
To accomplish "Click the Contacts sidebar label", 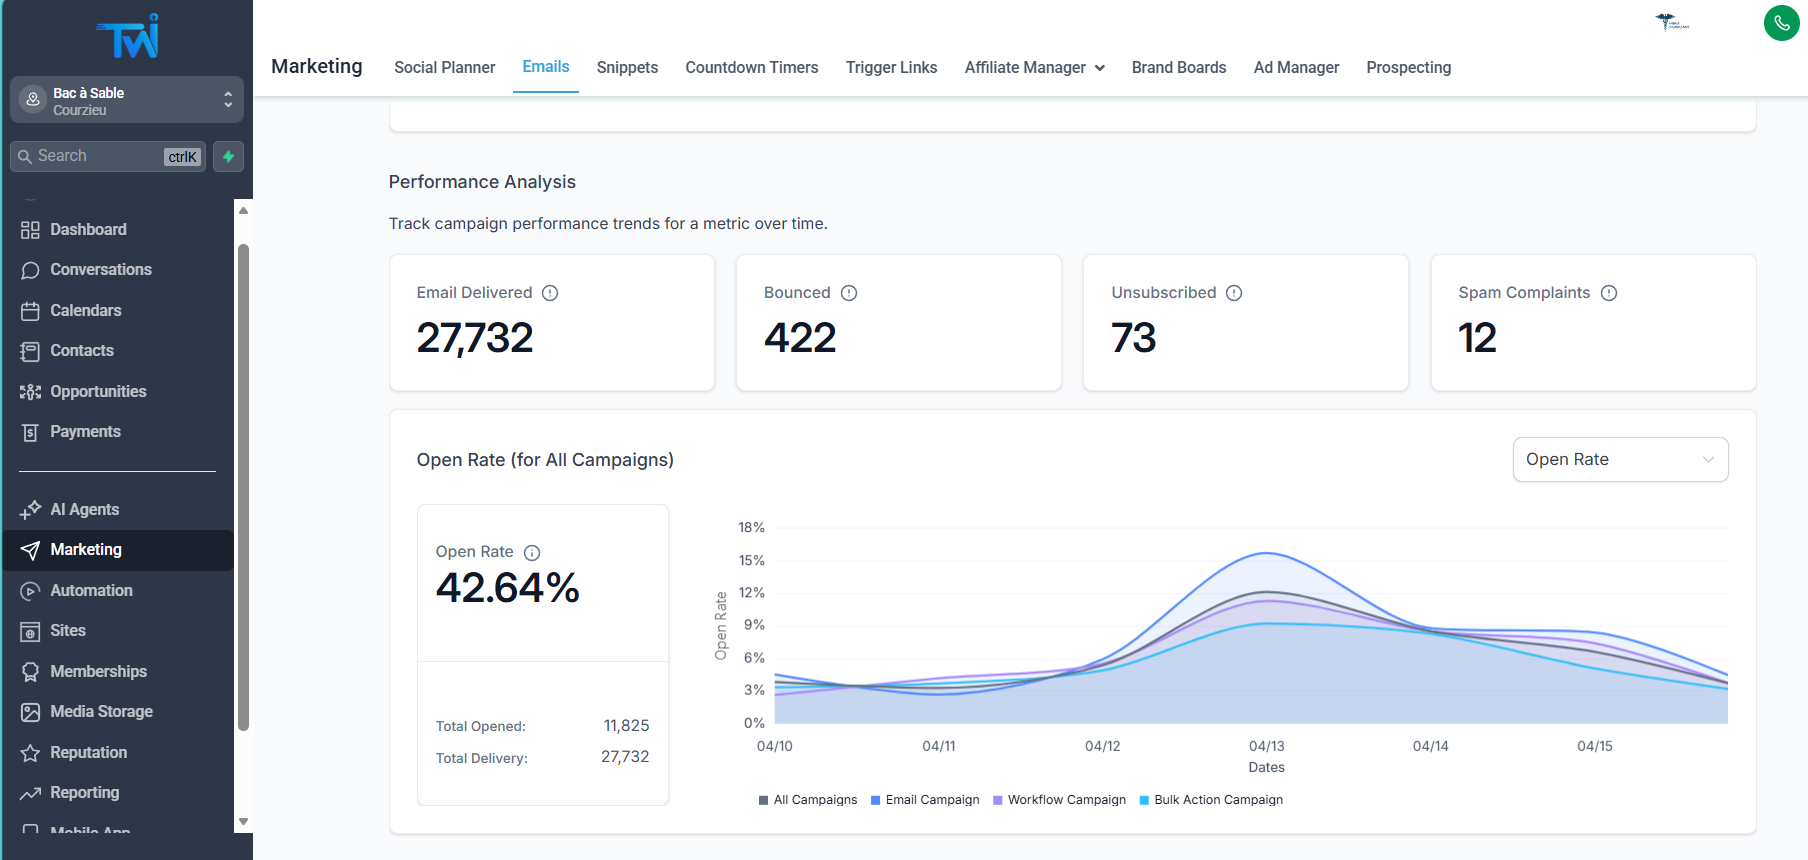I will (x=82, y=351).
